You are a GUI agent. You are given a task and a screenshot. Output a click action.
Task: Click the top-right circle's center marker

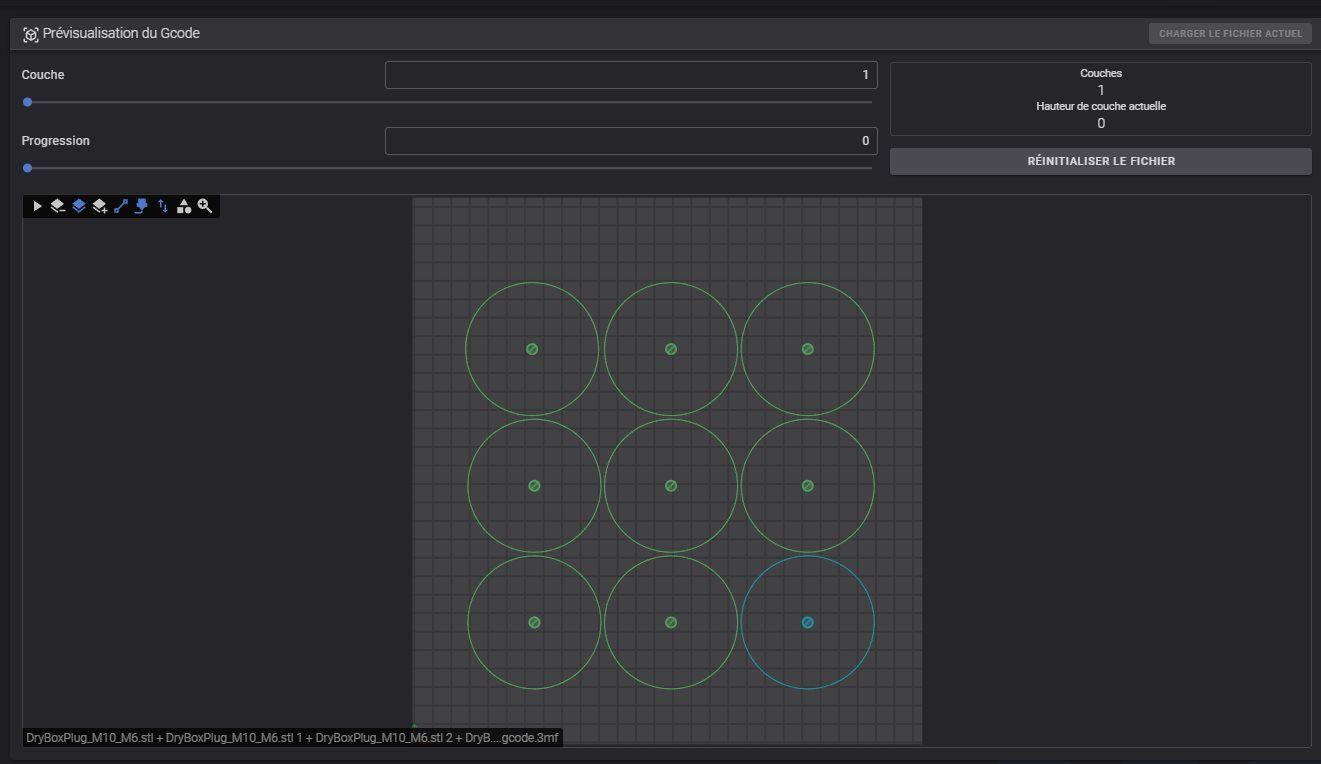click(x=808, y=349)
